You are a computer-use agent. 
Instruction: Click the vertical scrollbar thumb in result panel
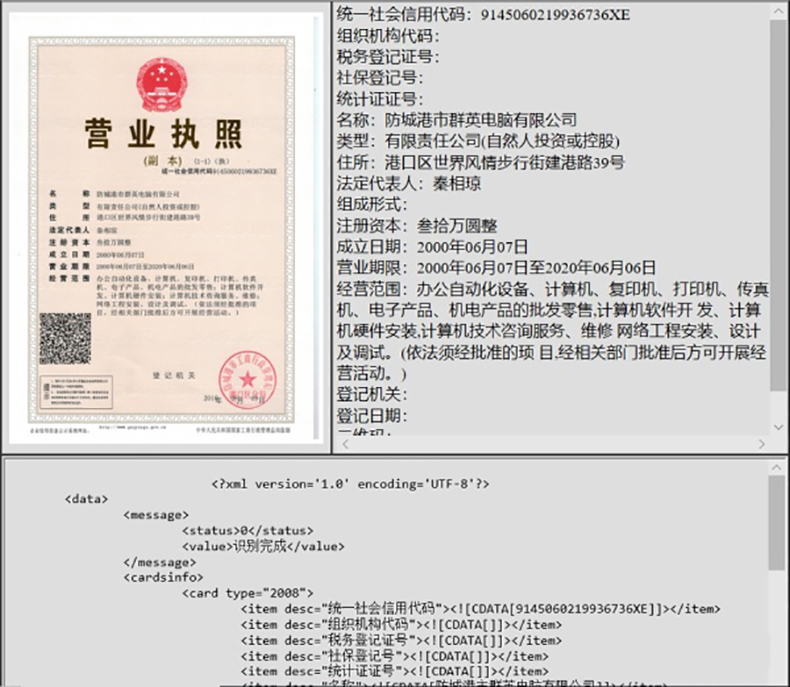778,200
